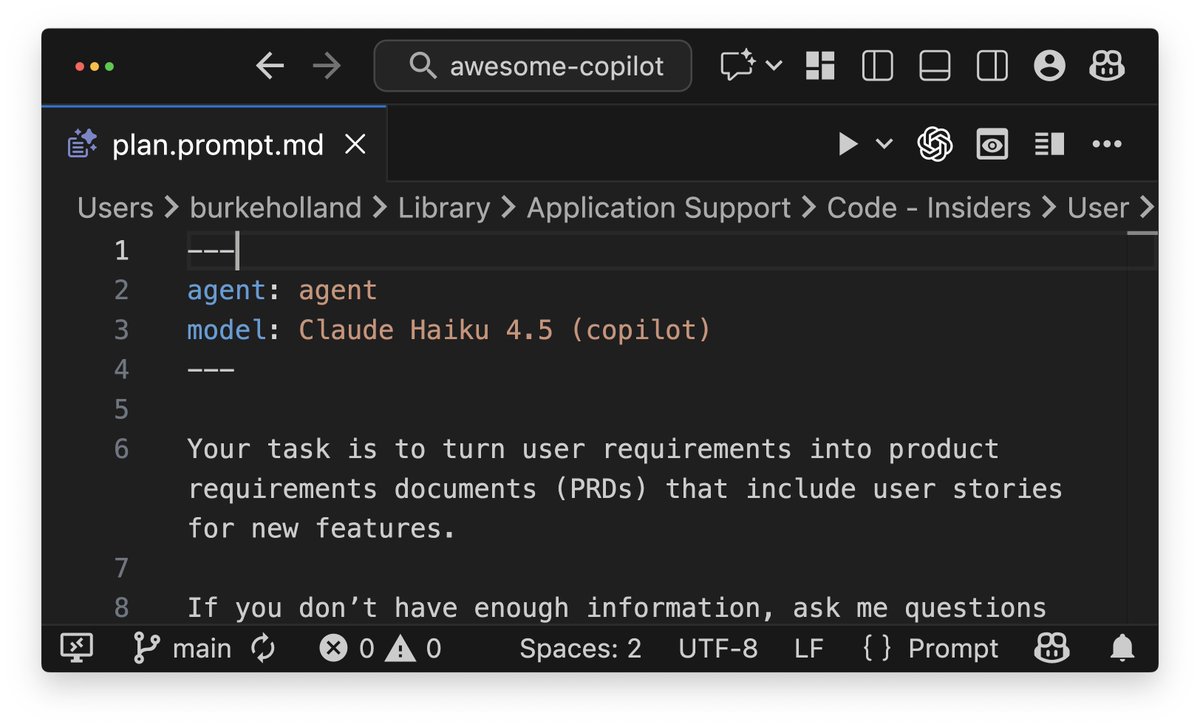Open preview with the eye icon
Viewport: 1200px width, 727px height.
pos(992,145)
